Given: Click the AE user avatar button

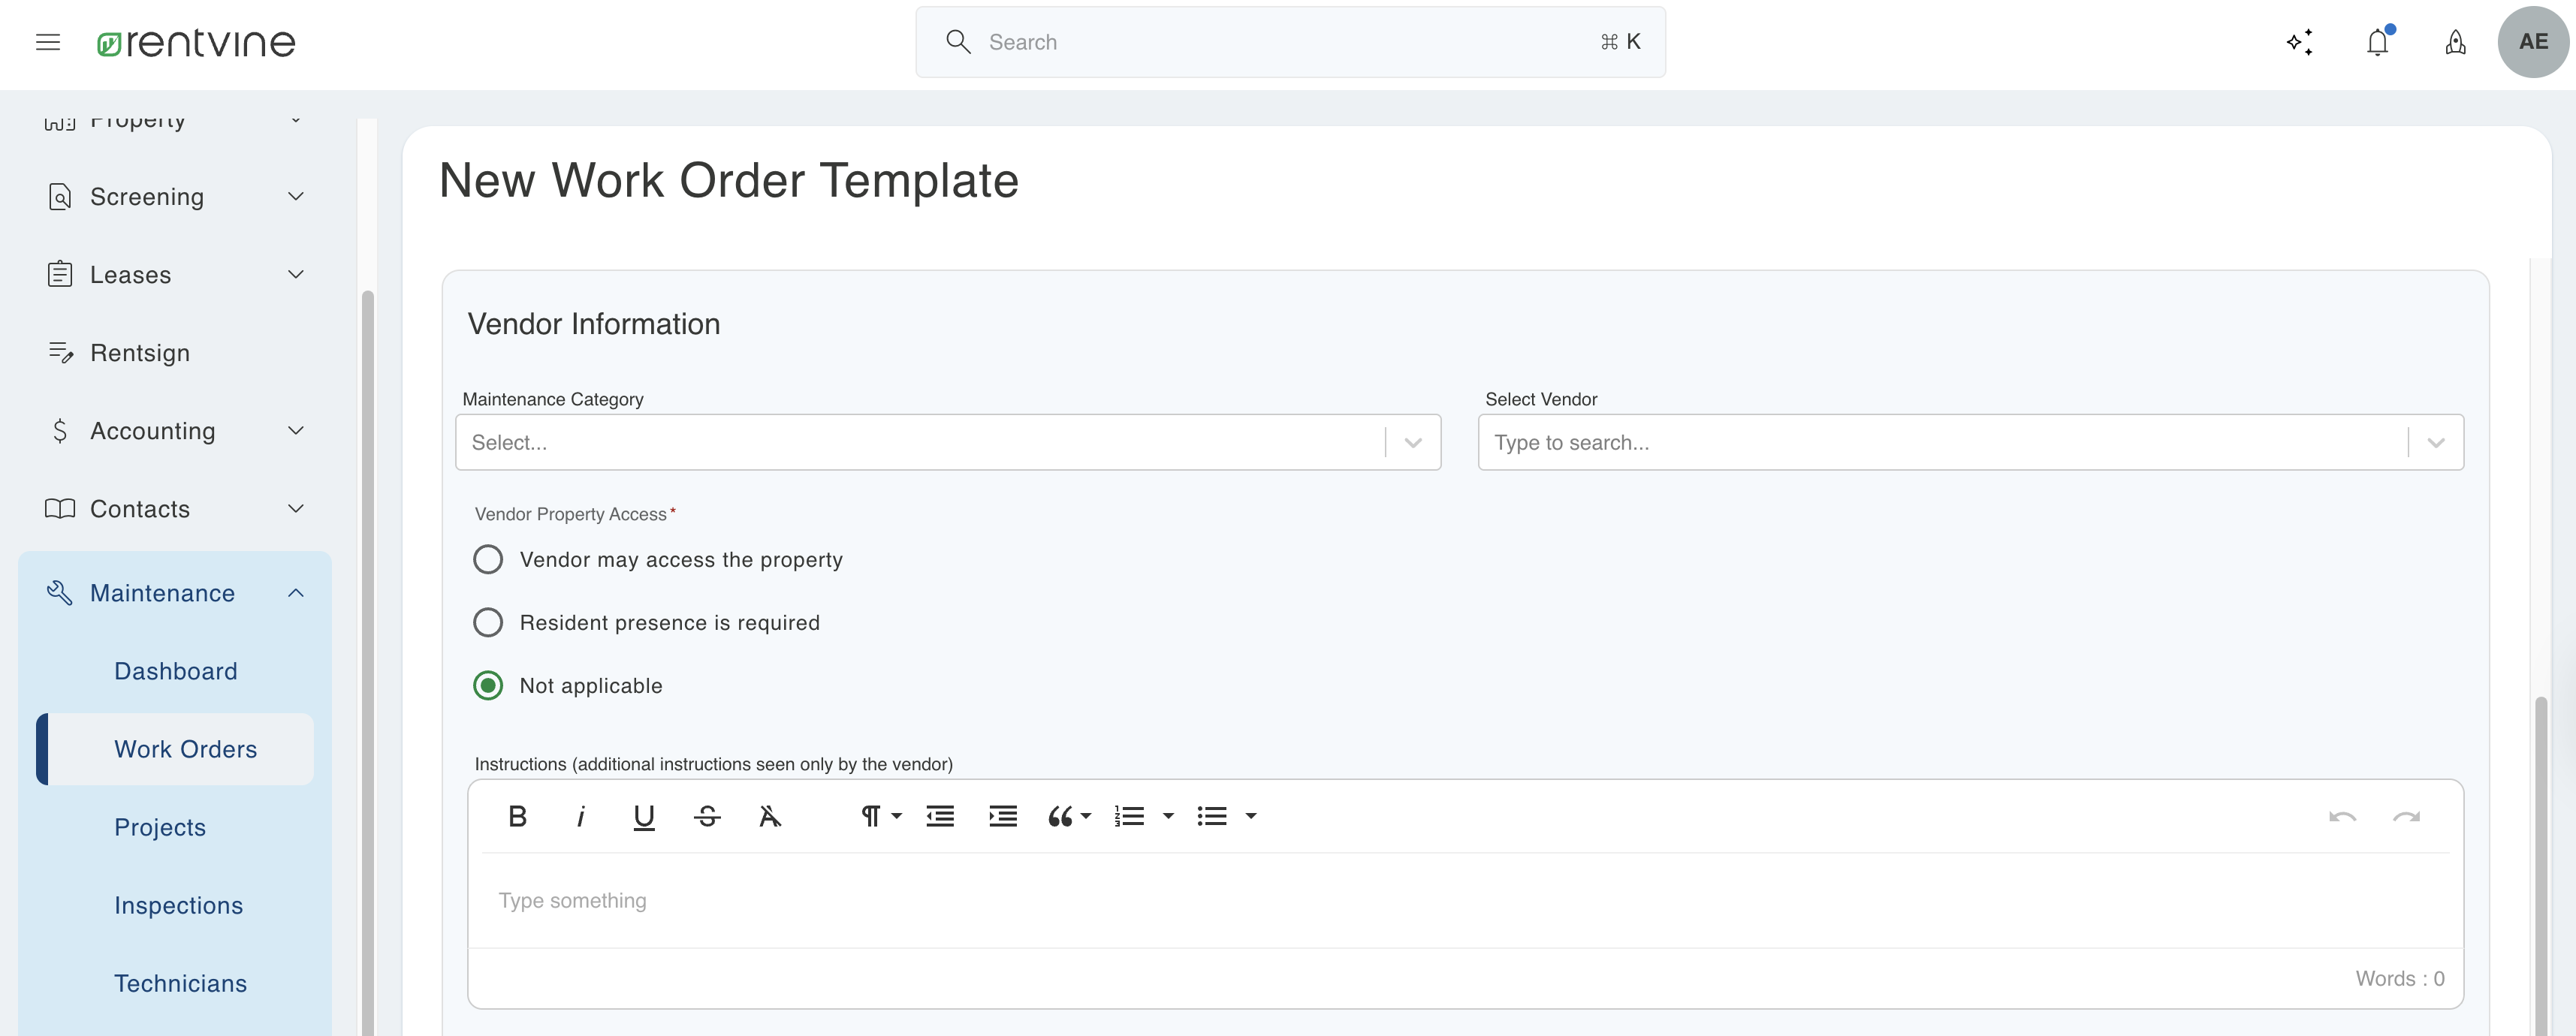Looking at the screenshot, I should [2532, 42].
